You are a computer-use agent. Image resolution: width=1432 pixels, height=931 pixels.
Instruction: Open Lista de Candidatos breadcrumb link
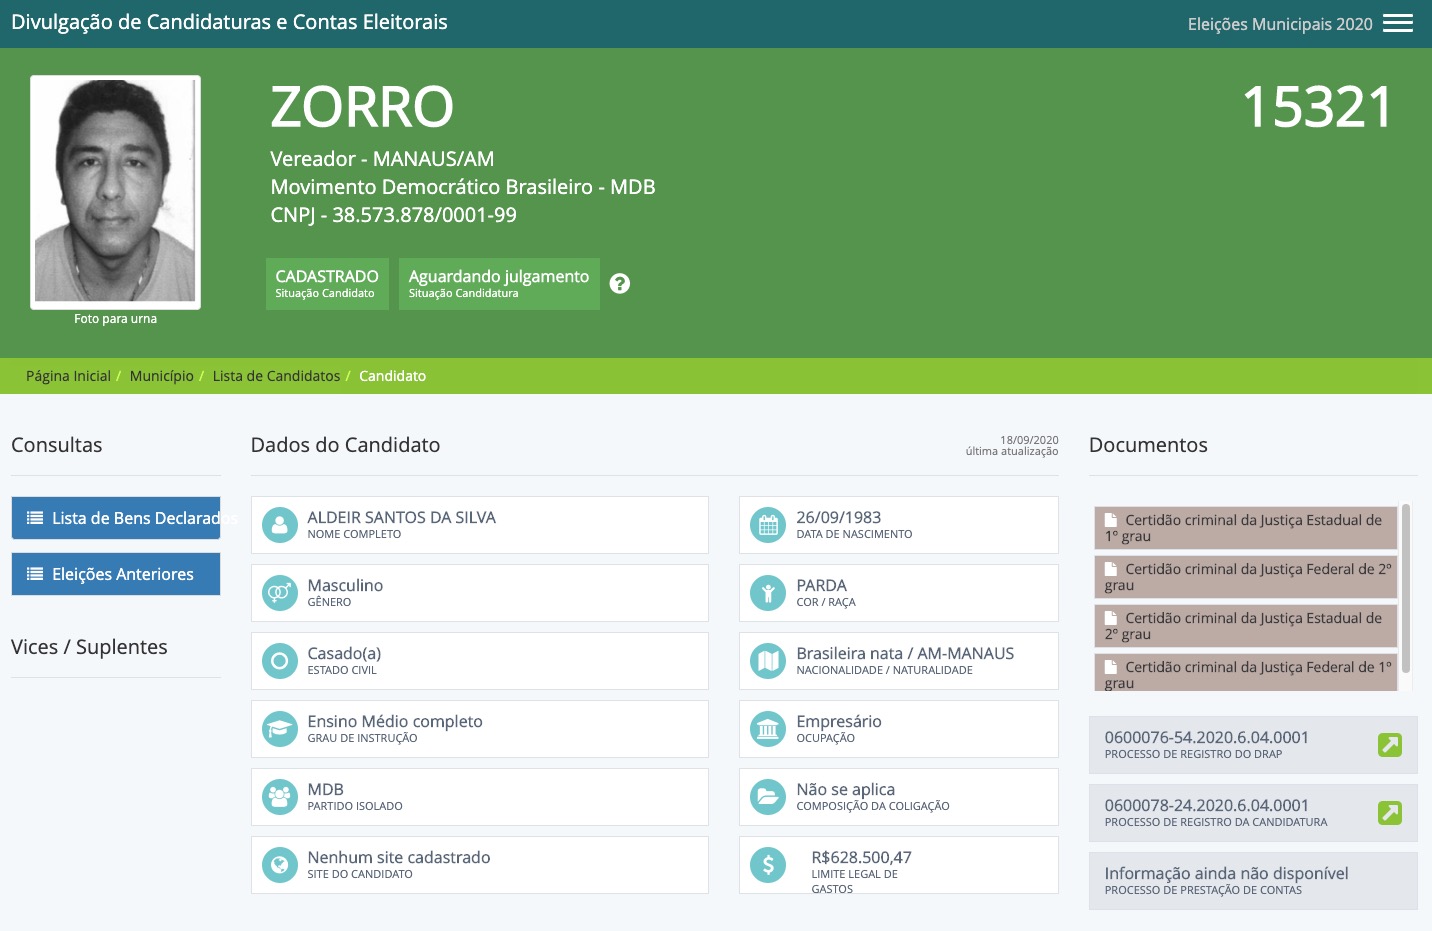276,376
